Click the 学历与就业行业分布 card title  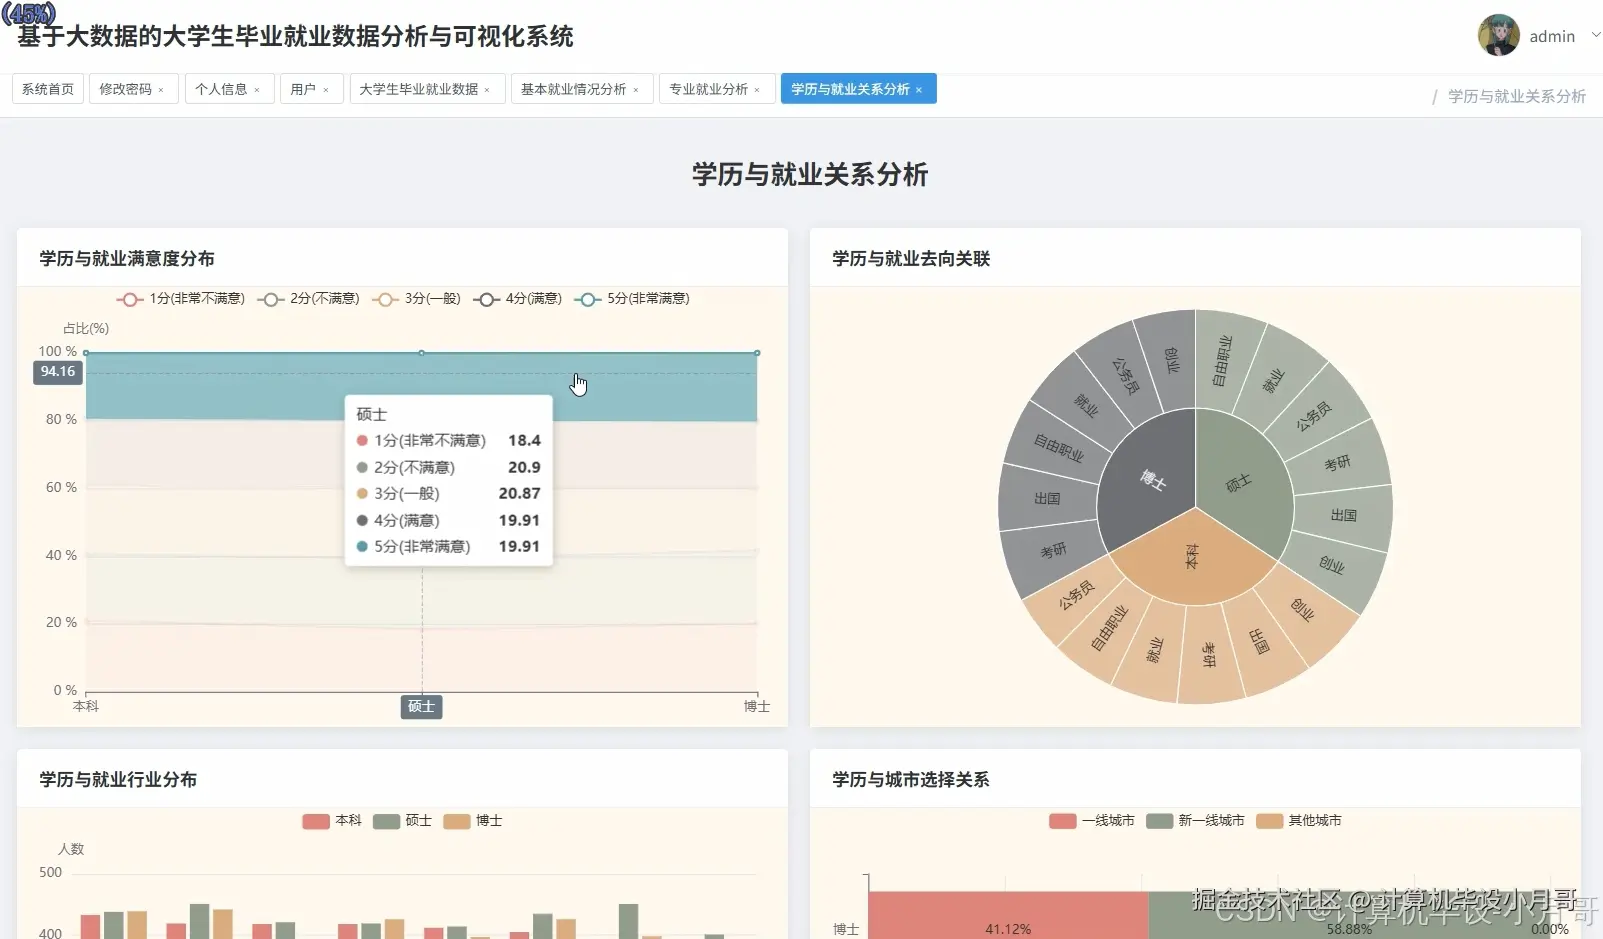118,780
